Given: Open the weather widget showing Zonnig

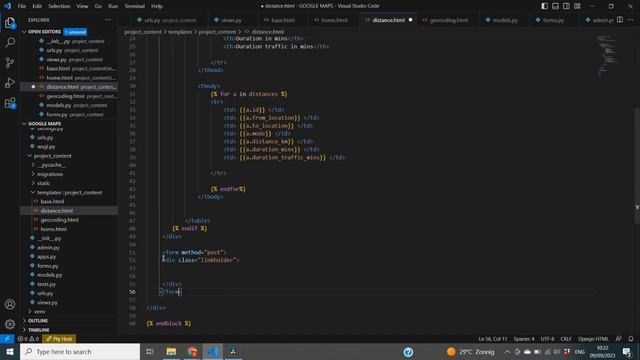Looking at the screenshot, I should [470, 352].
